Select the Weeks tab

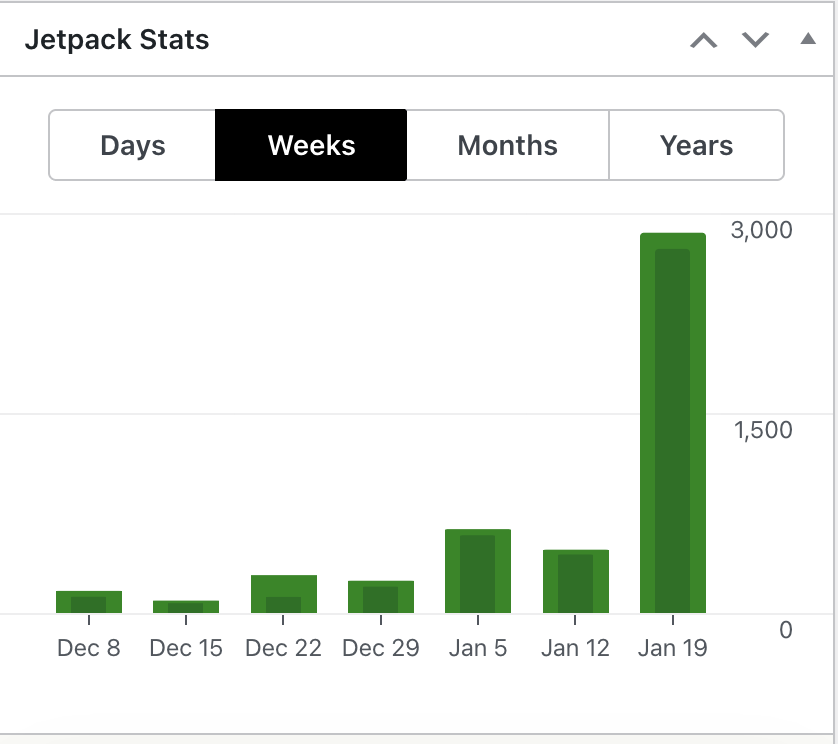click(311, 146)
